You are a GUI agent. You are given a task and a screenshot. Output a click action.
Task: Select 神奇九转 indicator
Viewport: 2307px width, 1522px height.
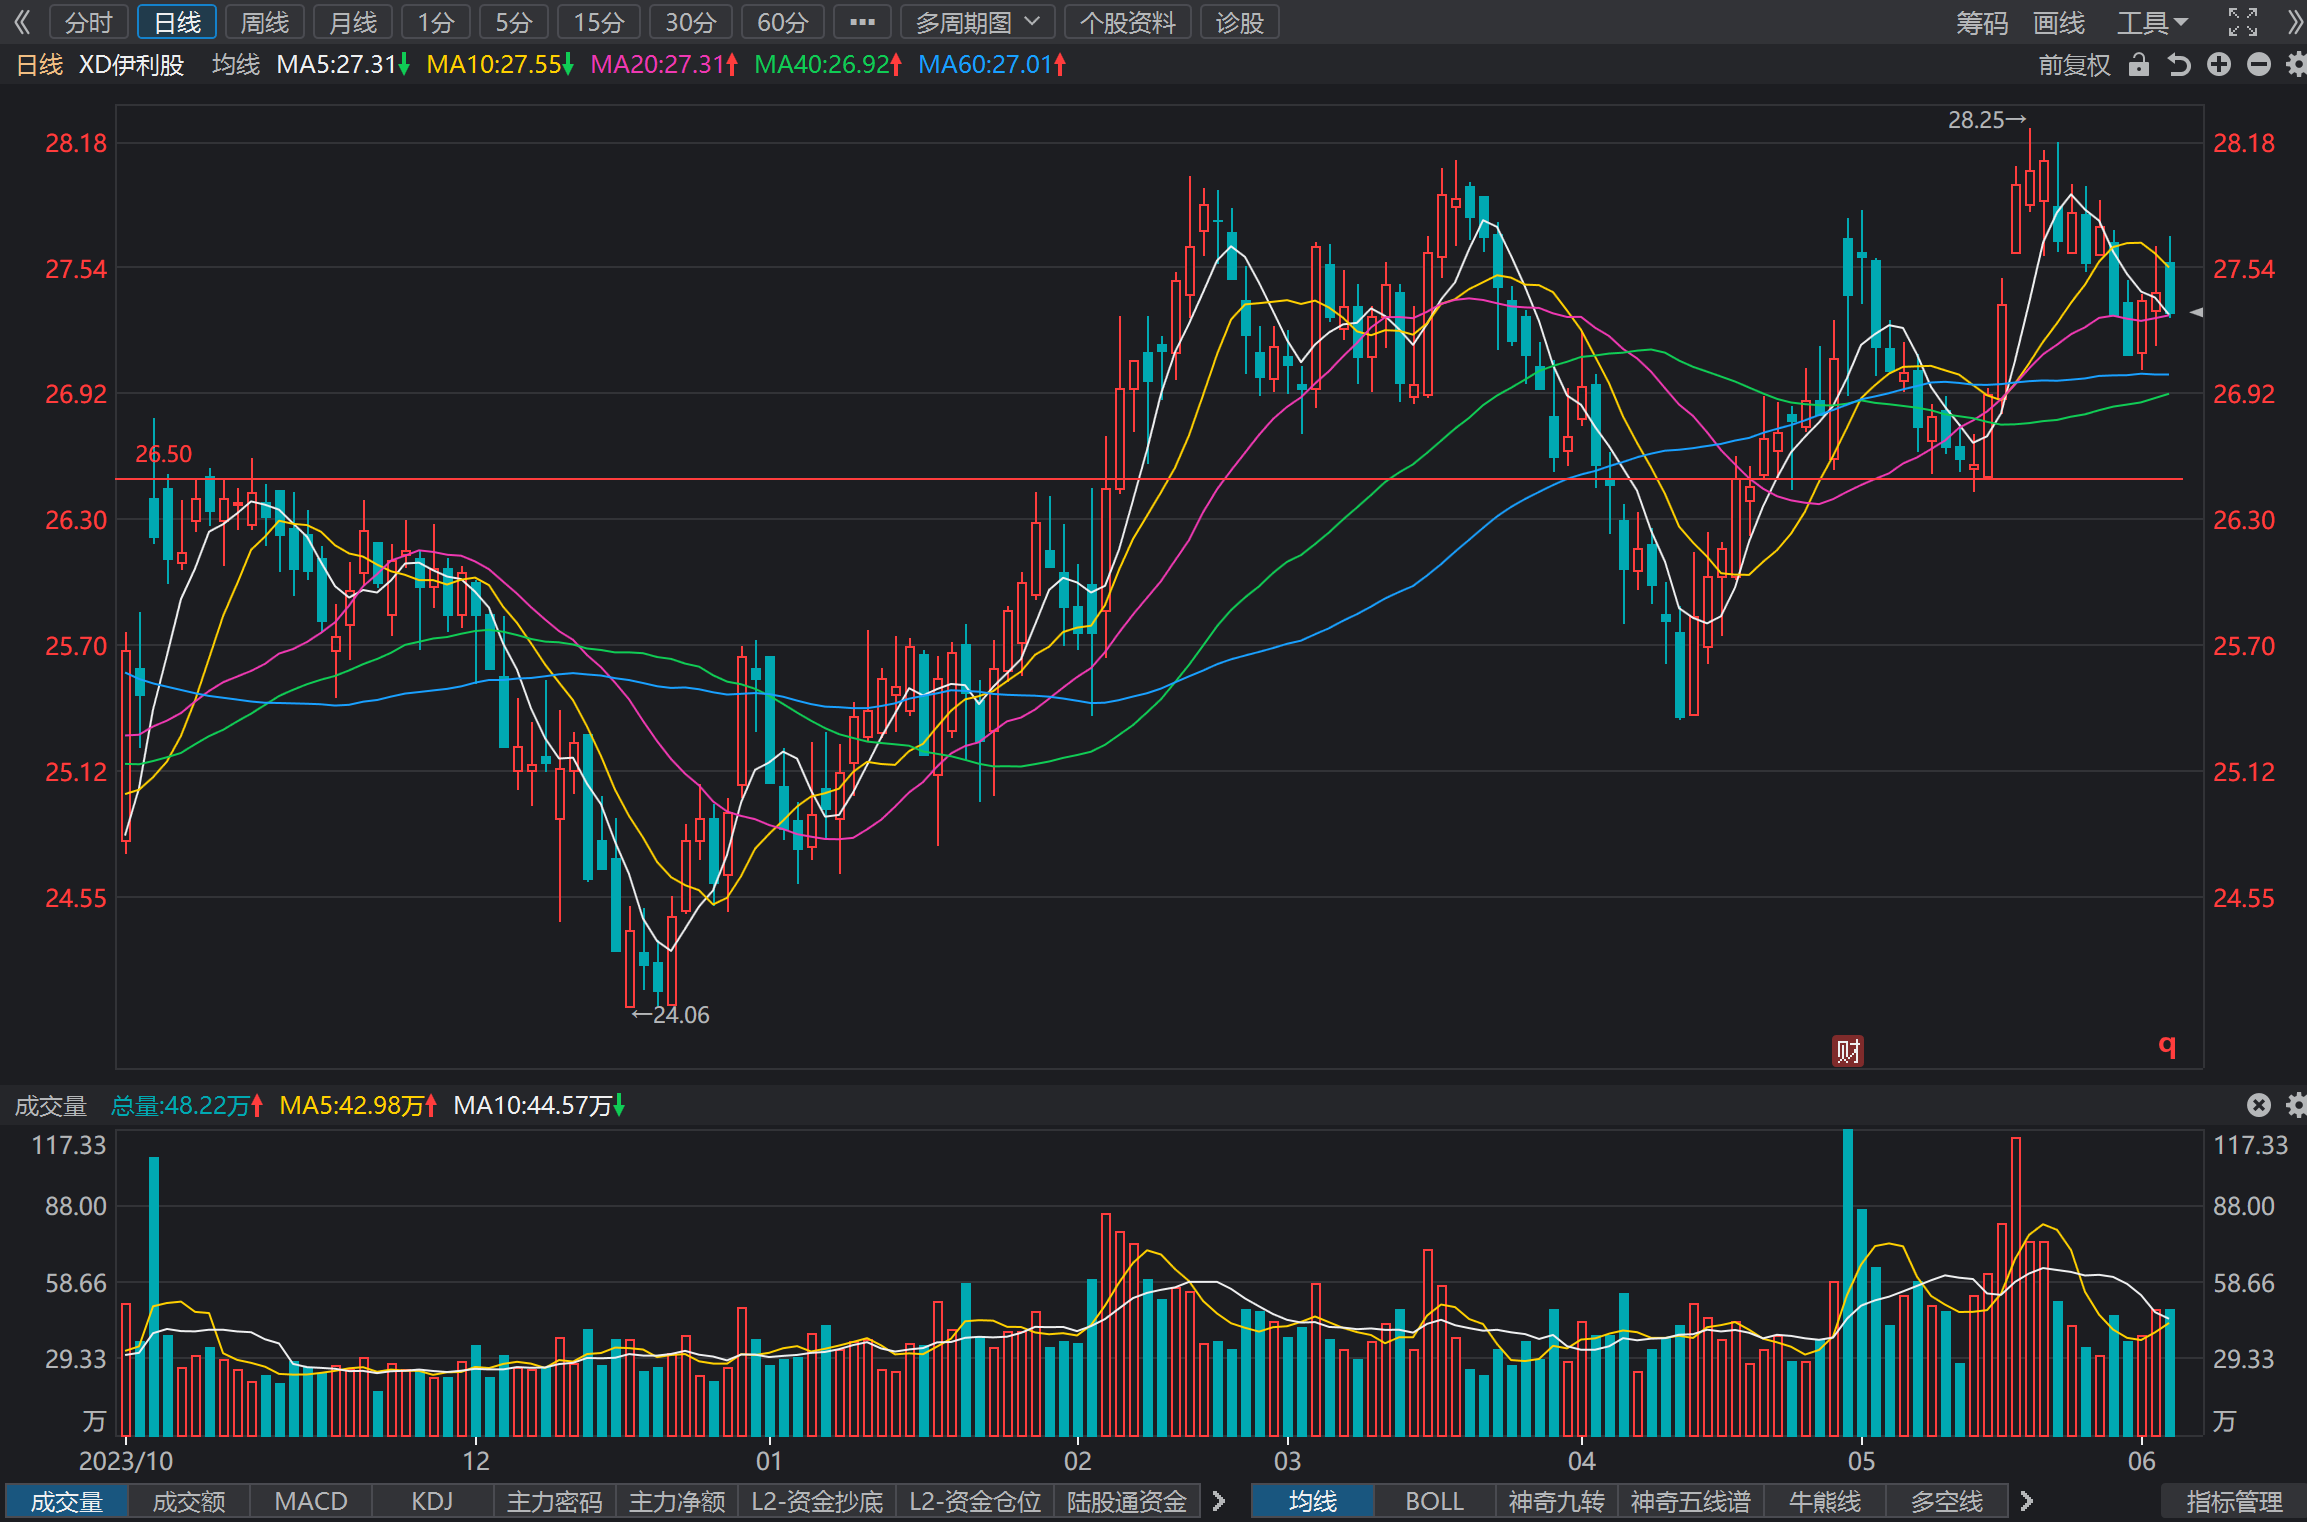coord(1557,1502)
